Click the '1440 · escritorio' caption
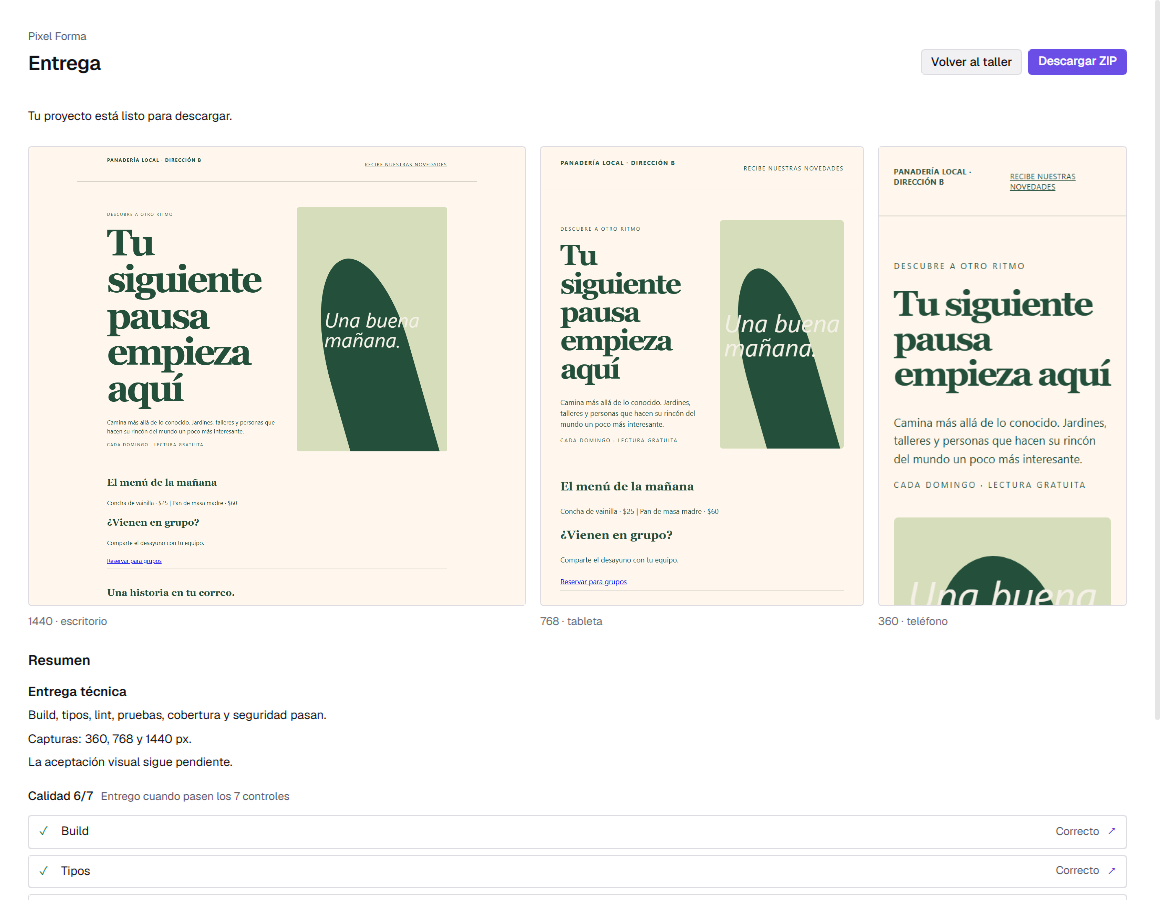This screenshot has width=1160, height=900. click(67, 621)
